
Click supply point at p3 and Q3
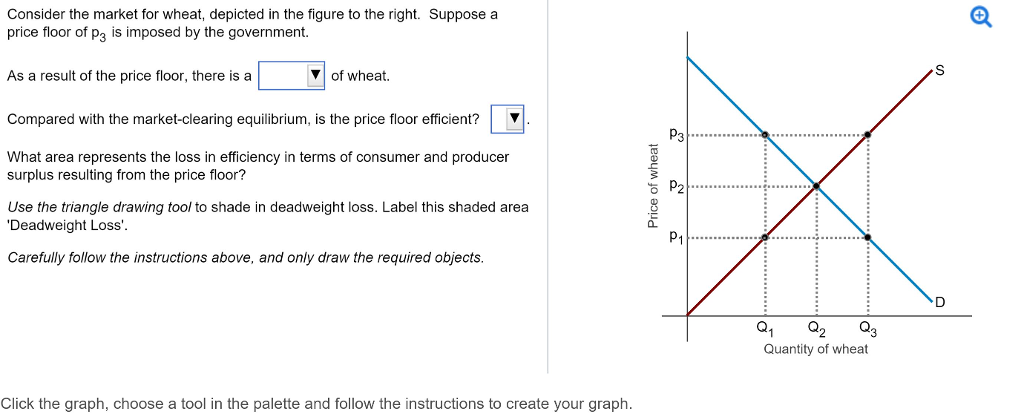[x=867, y=135]
